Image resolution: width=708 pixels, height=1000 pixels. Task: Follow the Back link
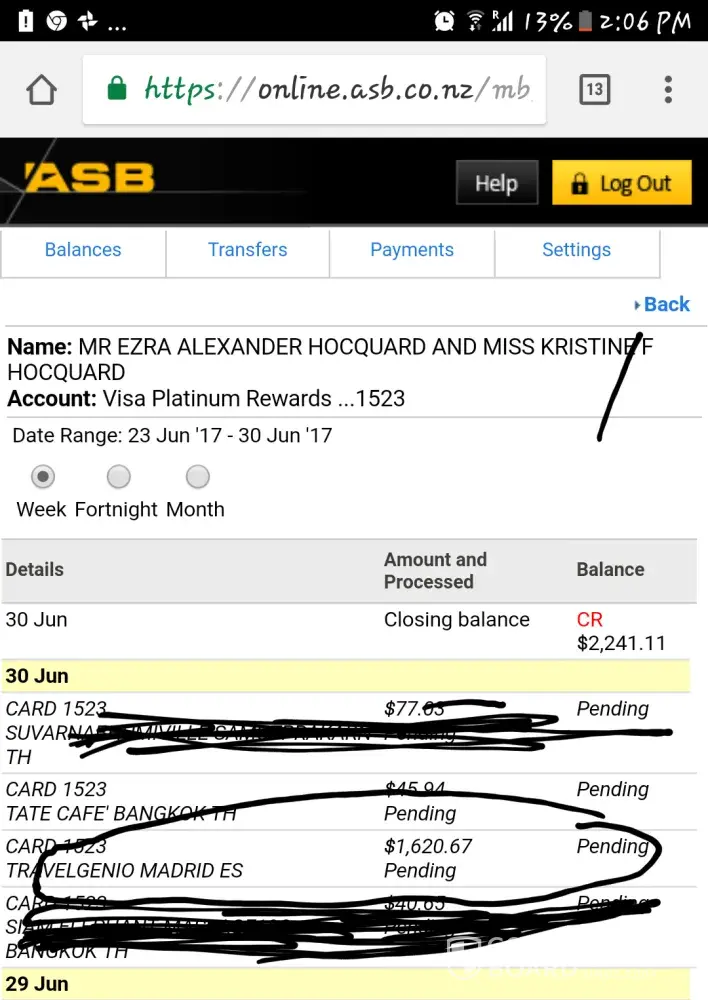click(x=662, y=304)
